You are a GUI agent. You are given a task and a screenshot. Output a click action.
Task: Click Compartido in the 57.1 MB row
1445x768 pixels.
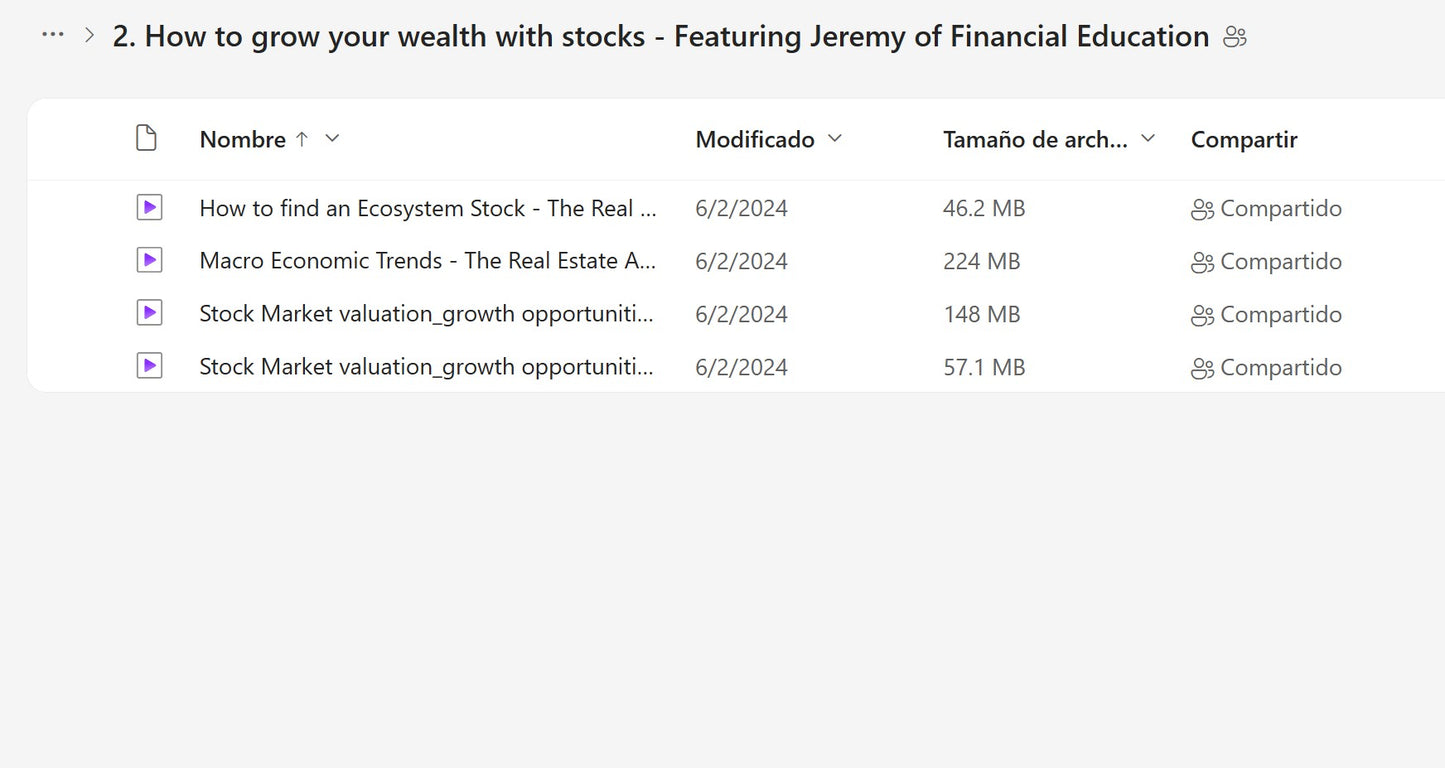[x=1281, y=367]
